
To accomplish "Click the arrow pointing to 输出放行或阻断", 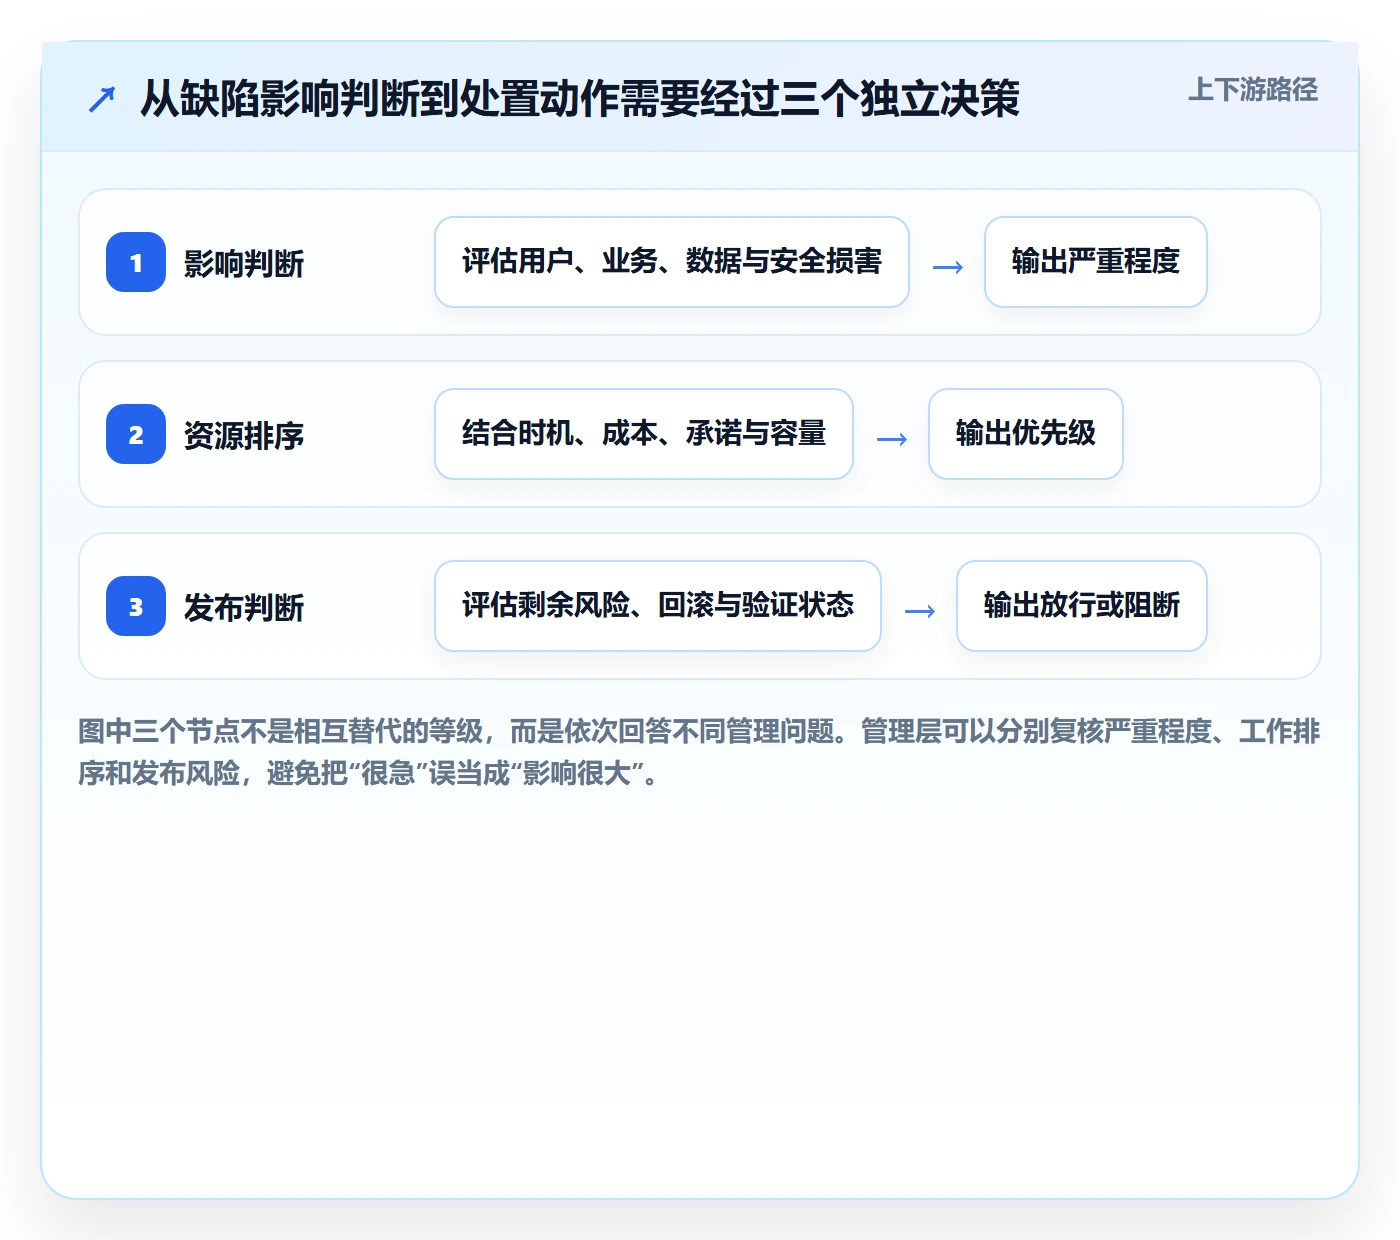I will coord(920,611).
